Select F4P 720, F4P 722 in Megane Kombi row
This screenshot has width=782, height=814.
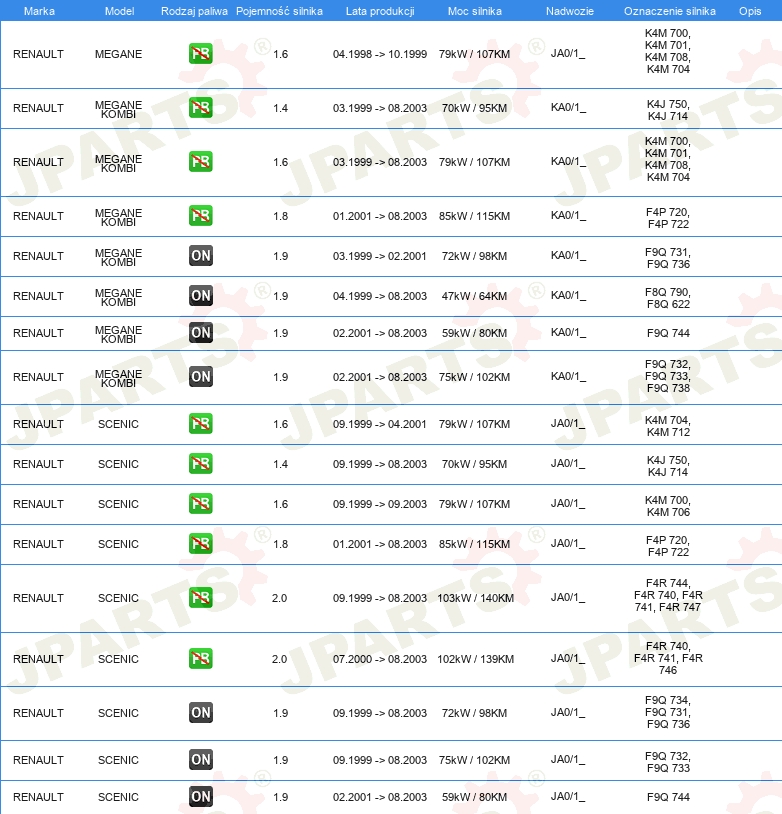(x=668, y=218)
